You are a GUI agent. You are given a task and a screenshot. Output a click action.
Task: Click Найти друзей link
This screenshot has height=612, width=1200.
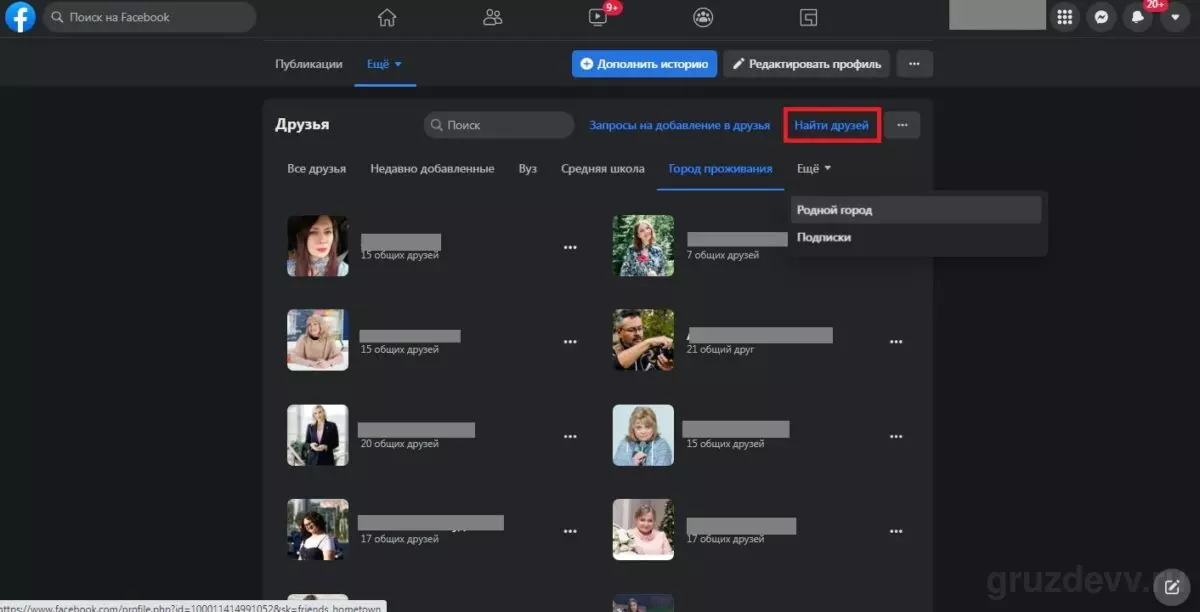(831, 125)
